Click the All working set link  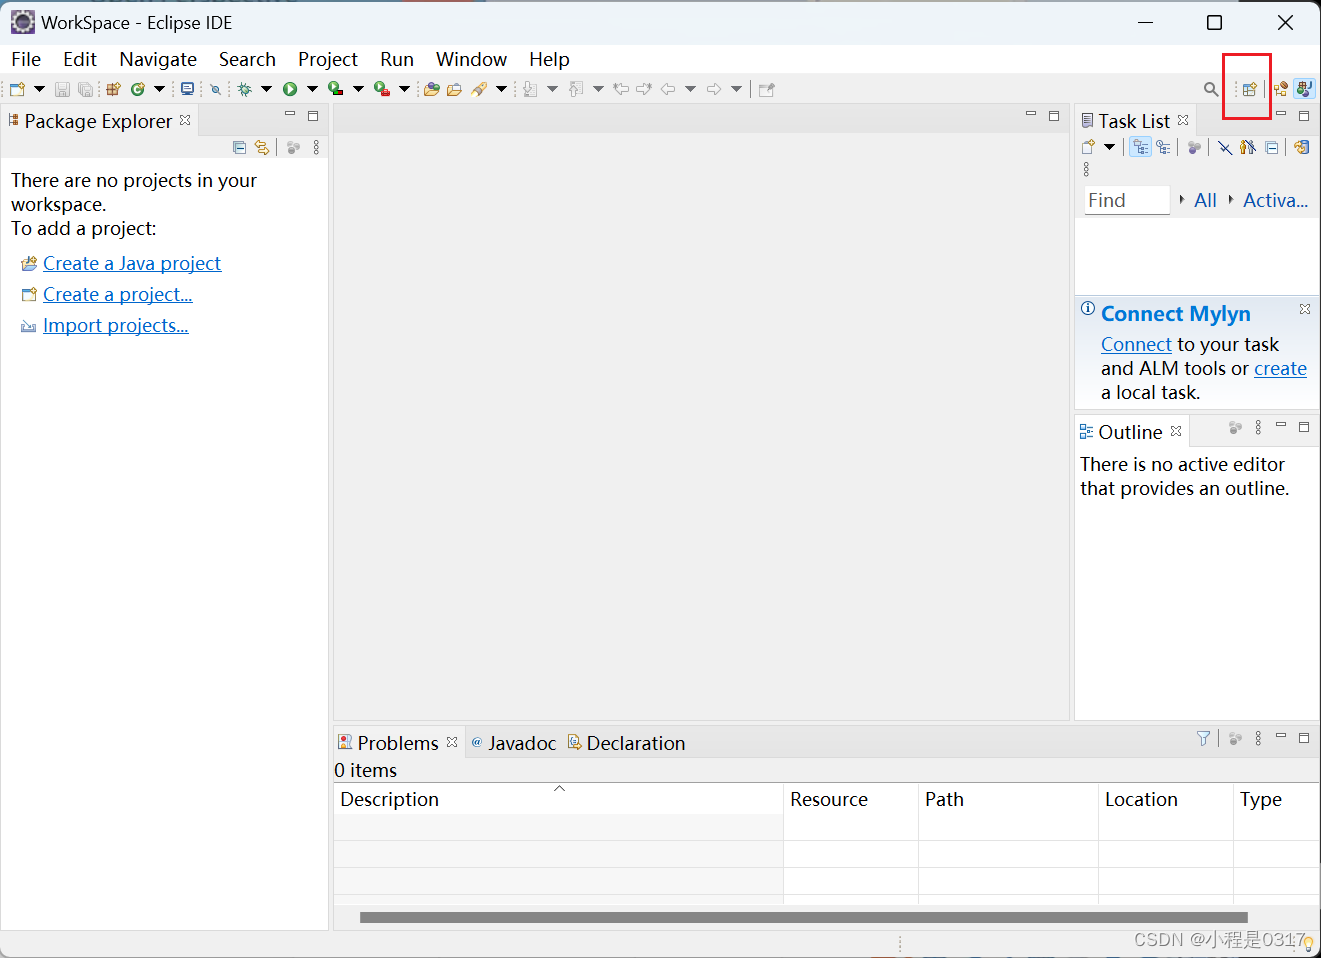coord(1205,200)
